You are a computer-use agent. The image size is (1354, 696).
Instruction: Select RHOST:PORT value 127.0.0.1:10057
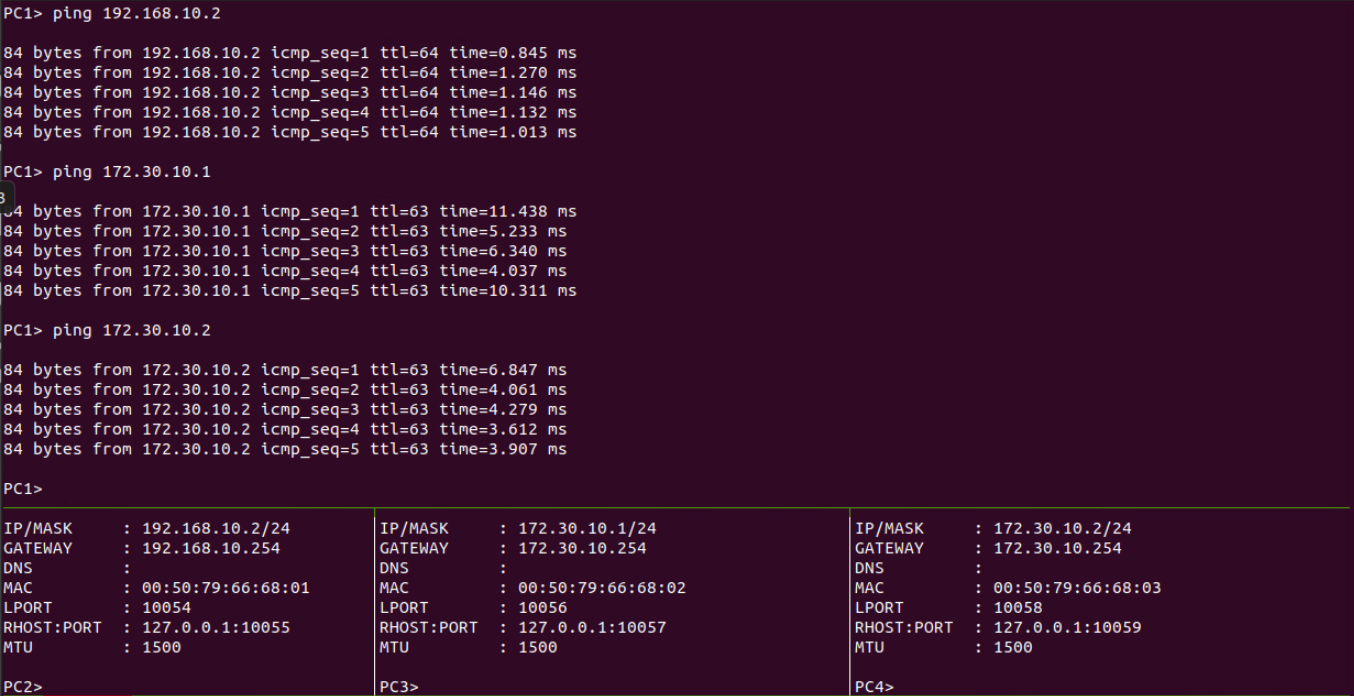[592, 628]
